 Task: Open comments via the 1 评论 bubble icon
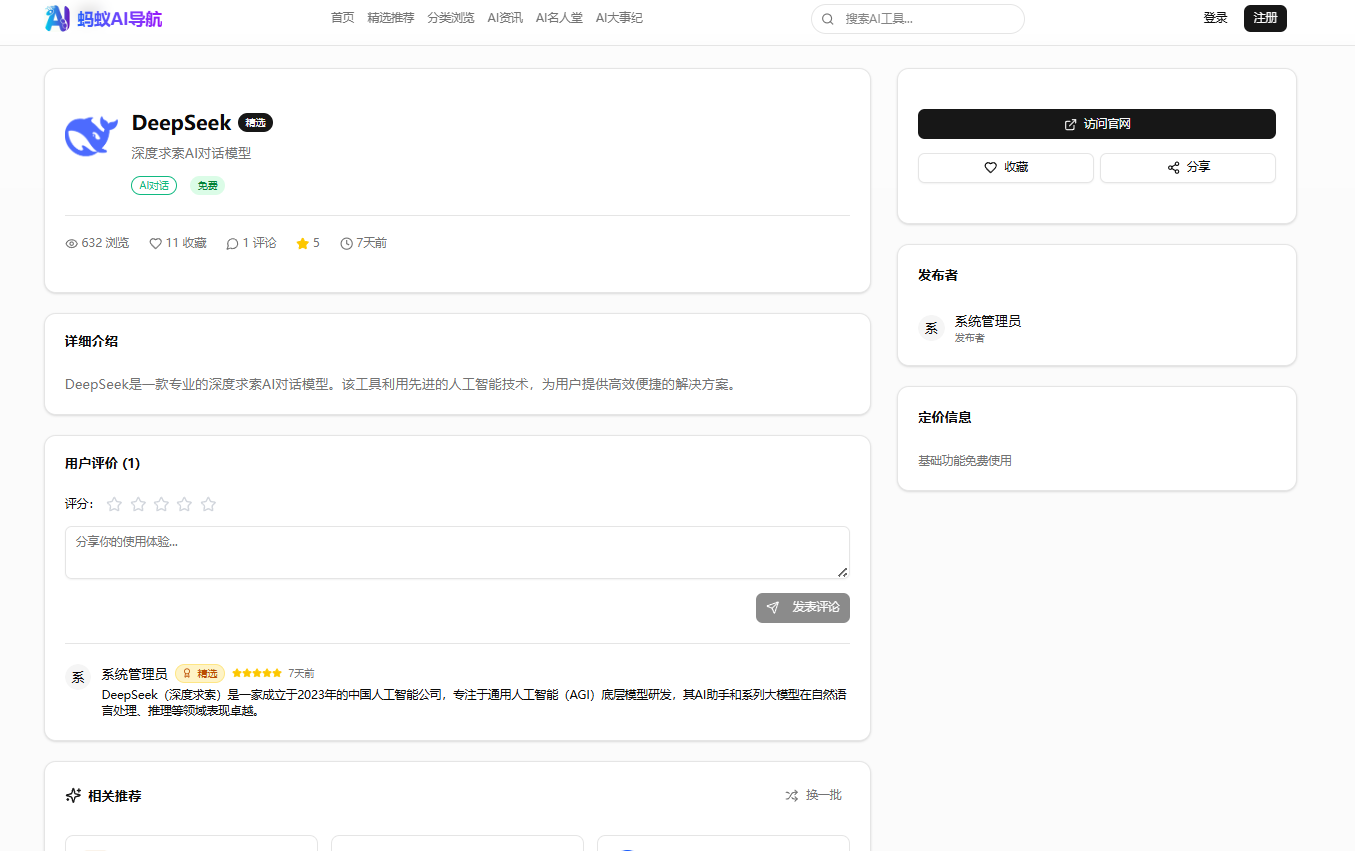point(233,243)
